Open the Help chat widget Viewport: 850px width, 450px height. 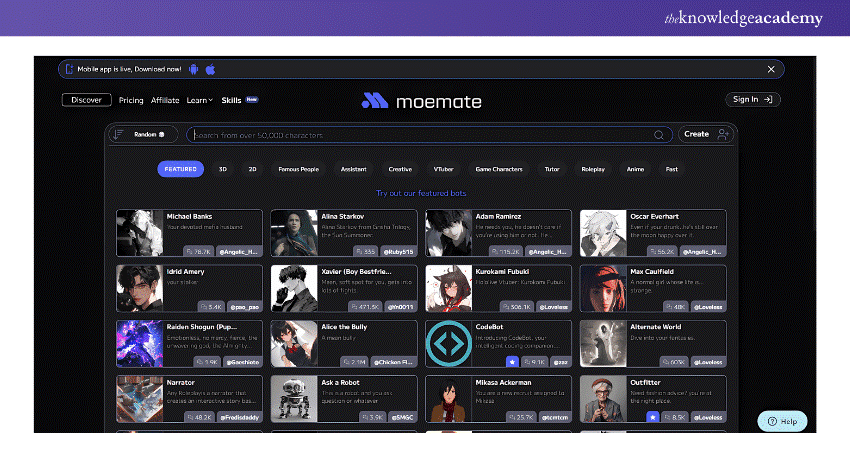(782, 421)
